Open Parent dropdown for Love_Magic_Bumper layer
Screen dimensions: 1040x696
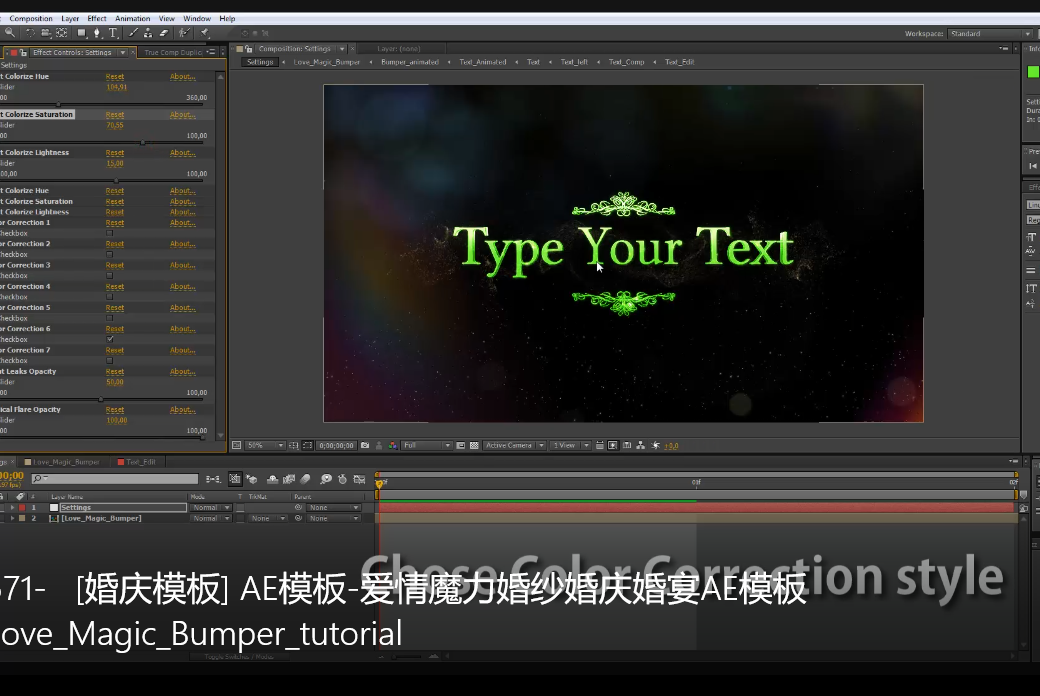[334, 518]
